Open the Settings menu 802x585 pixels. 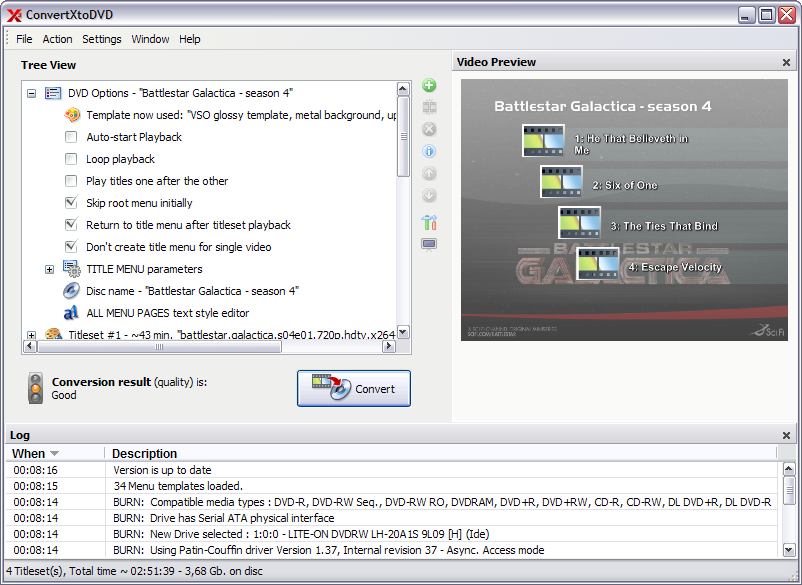point(102,39)
